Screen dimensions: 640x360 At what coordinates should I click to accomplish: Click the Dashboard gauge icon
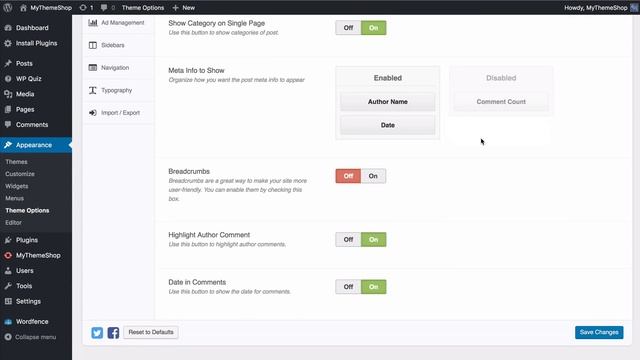pyautogui.click(x=8, y=28)
